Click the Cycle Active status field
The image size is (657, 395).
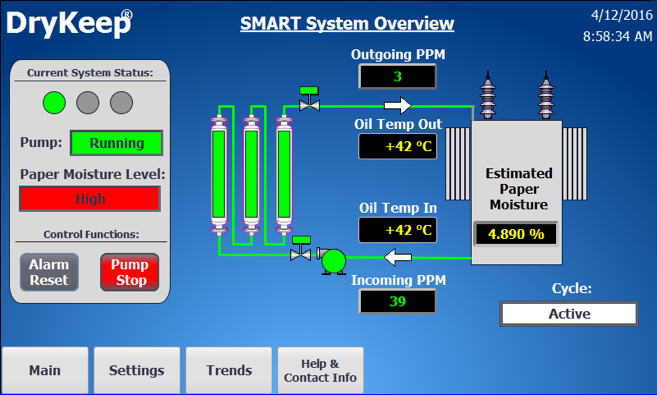point(569,313)
